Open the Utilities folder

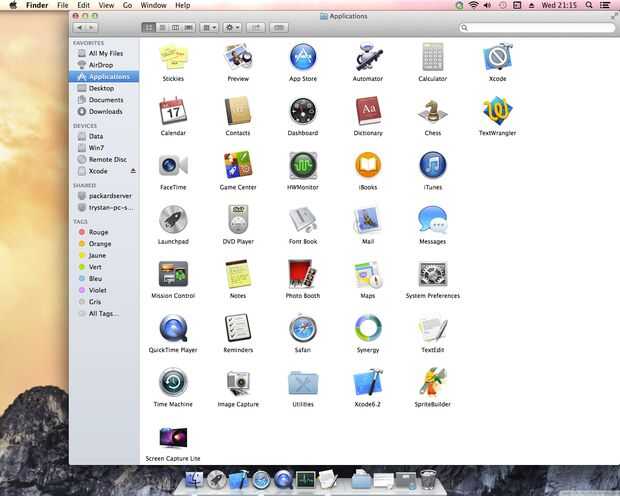pos(303,383)
